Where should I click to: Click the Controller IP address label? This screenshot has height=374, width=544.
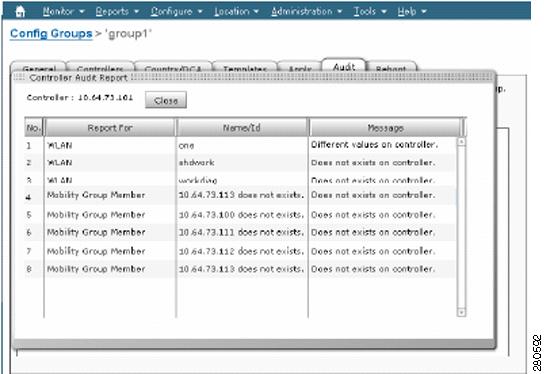point(80,97)
